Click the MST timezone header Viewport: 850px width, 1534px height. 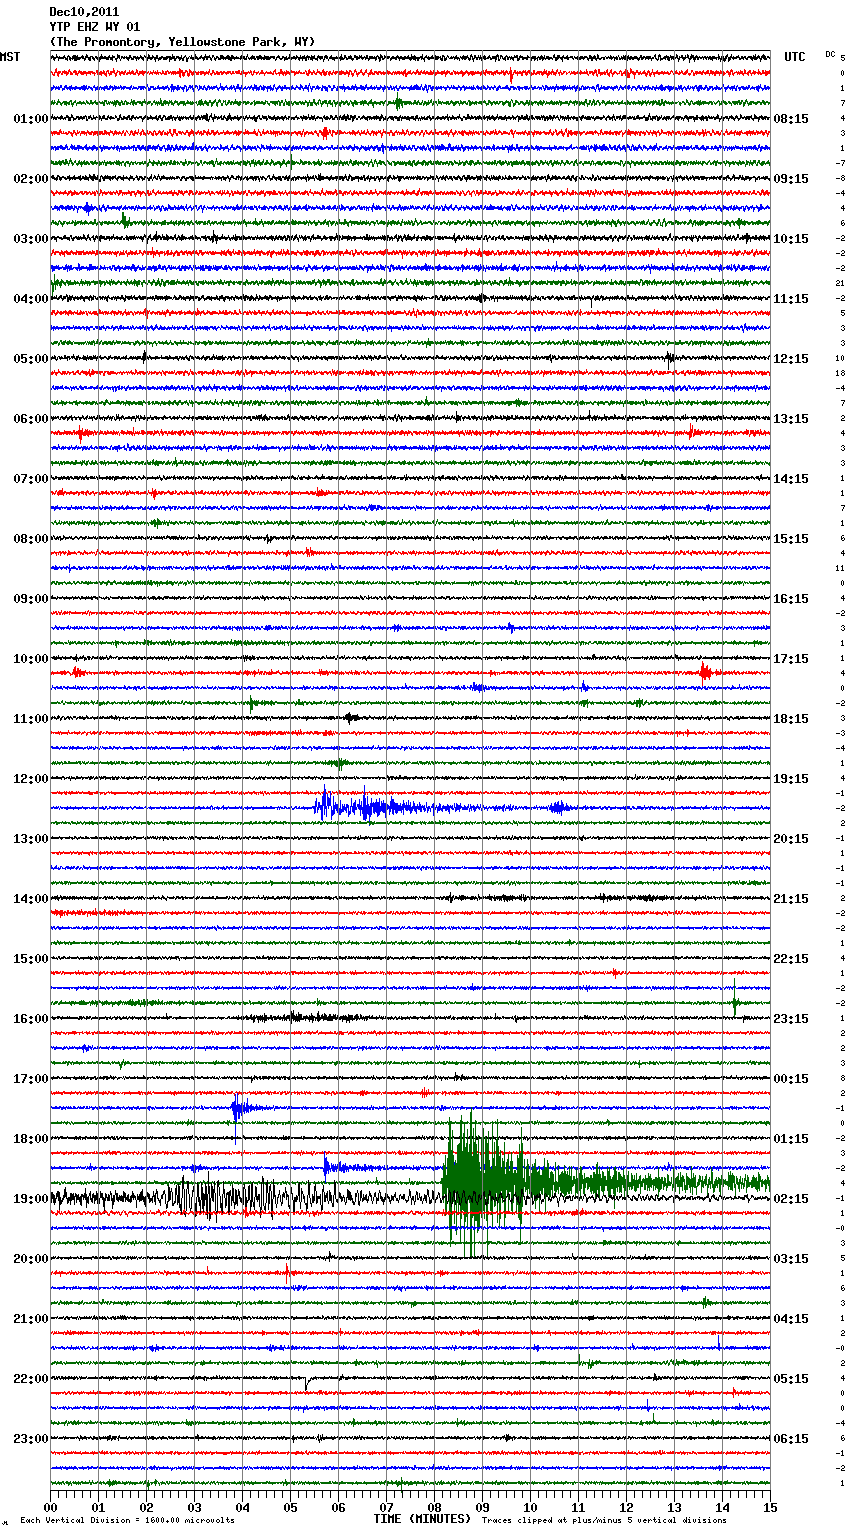tap(10, 57)
